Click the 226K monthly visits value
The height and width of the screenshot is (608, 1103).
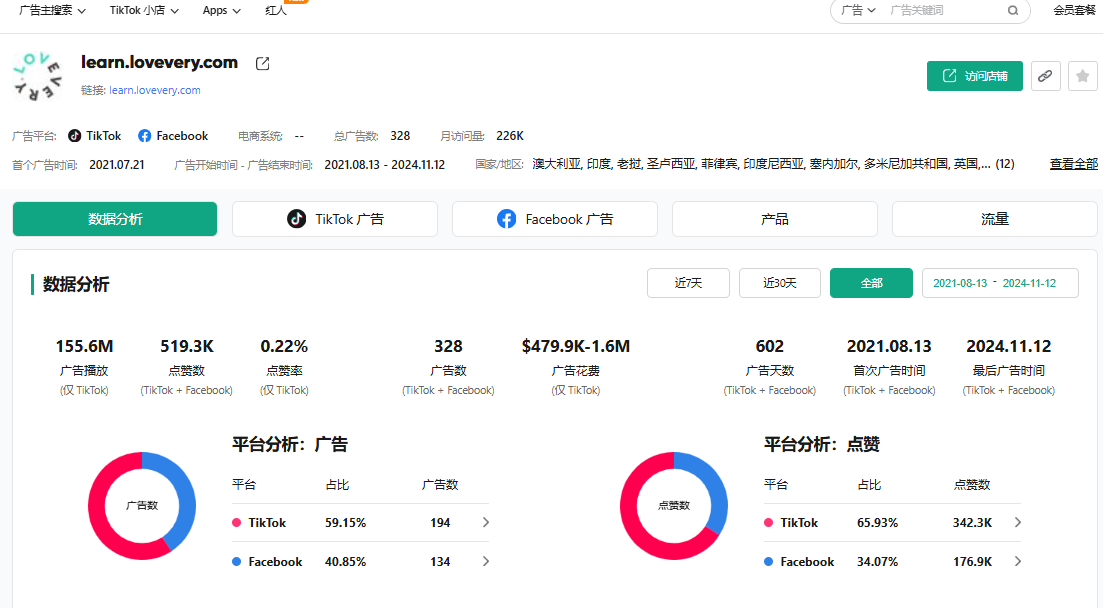pos(510,136)
